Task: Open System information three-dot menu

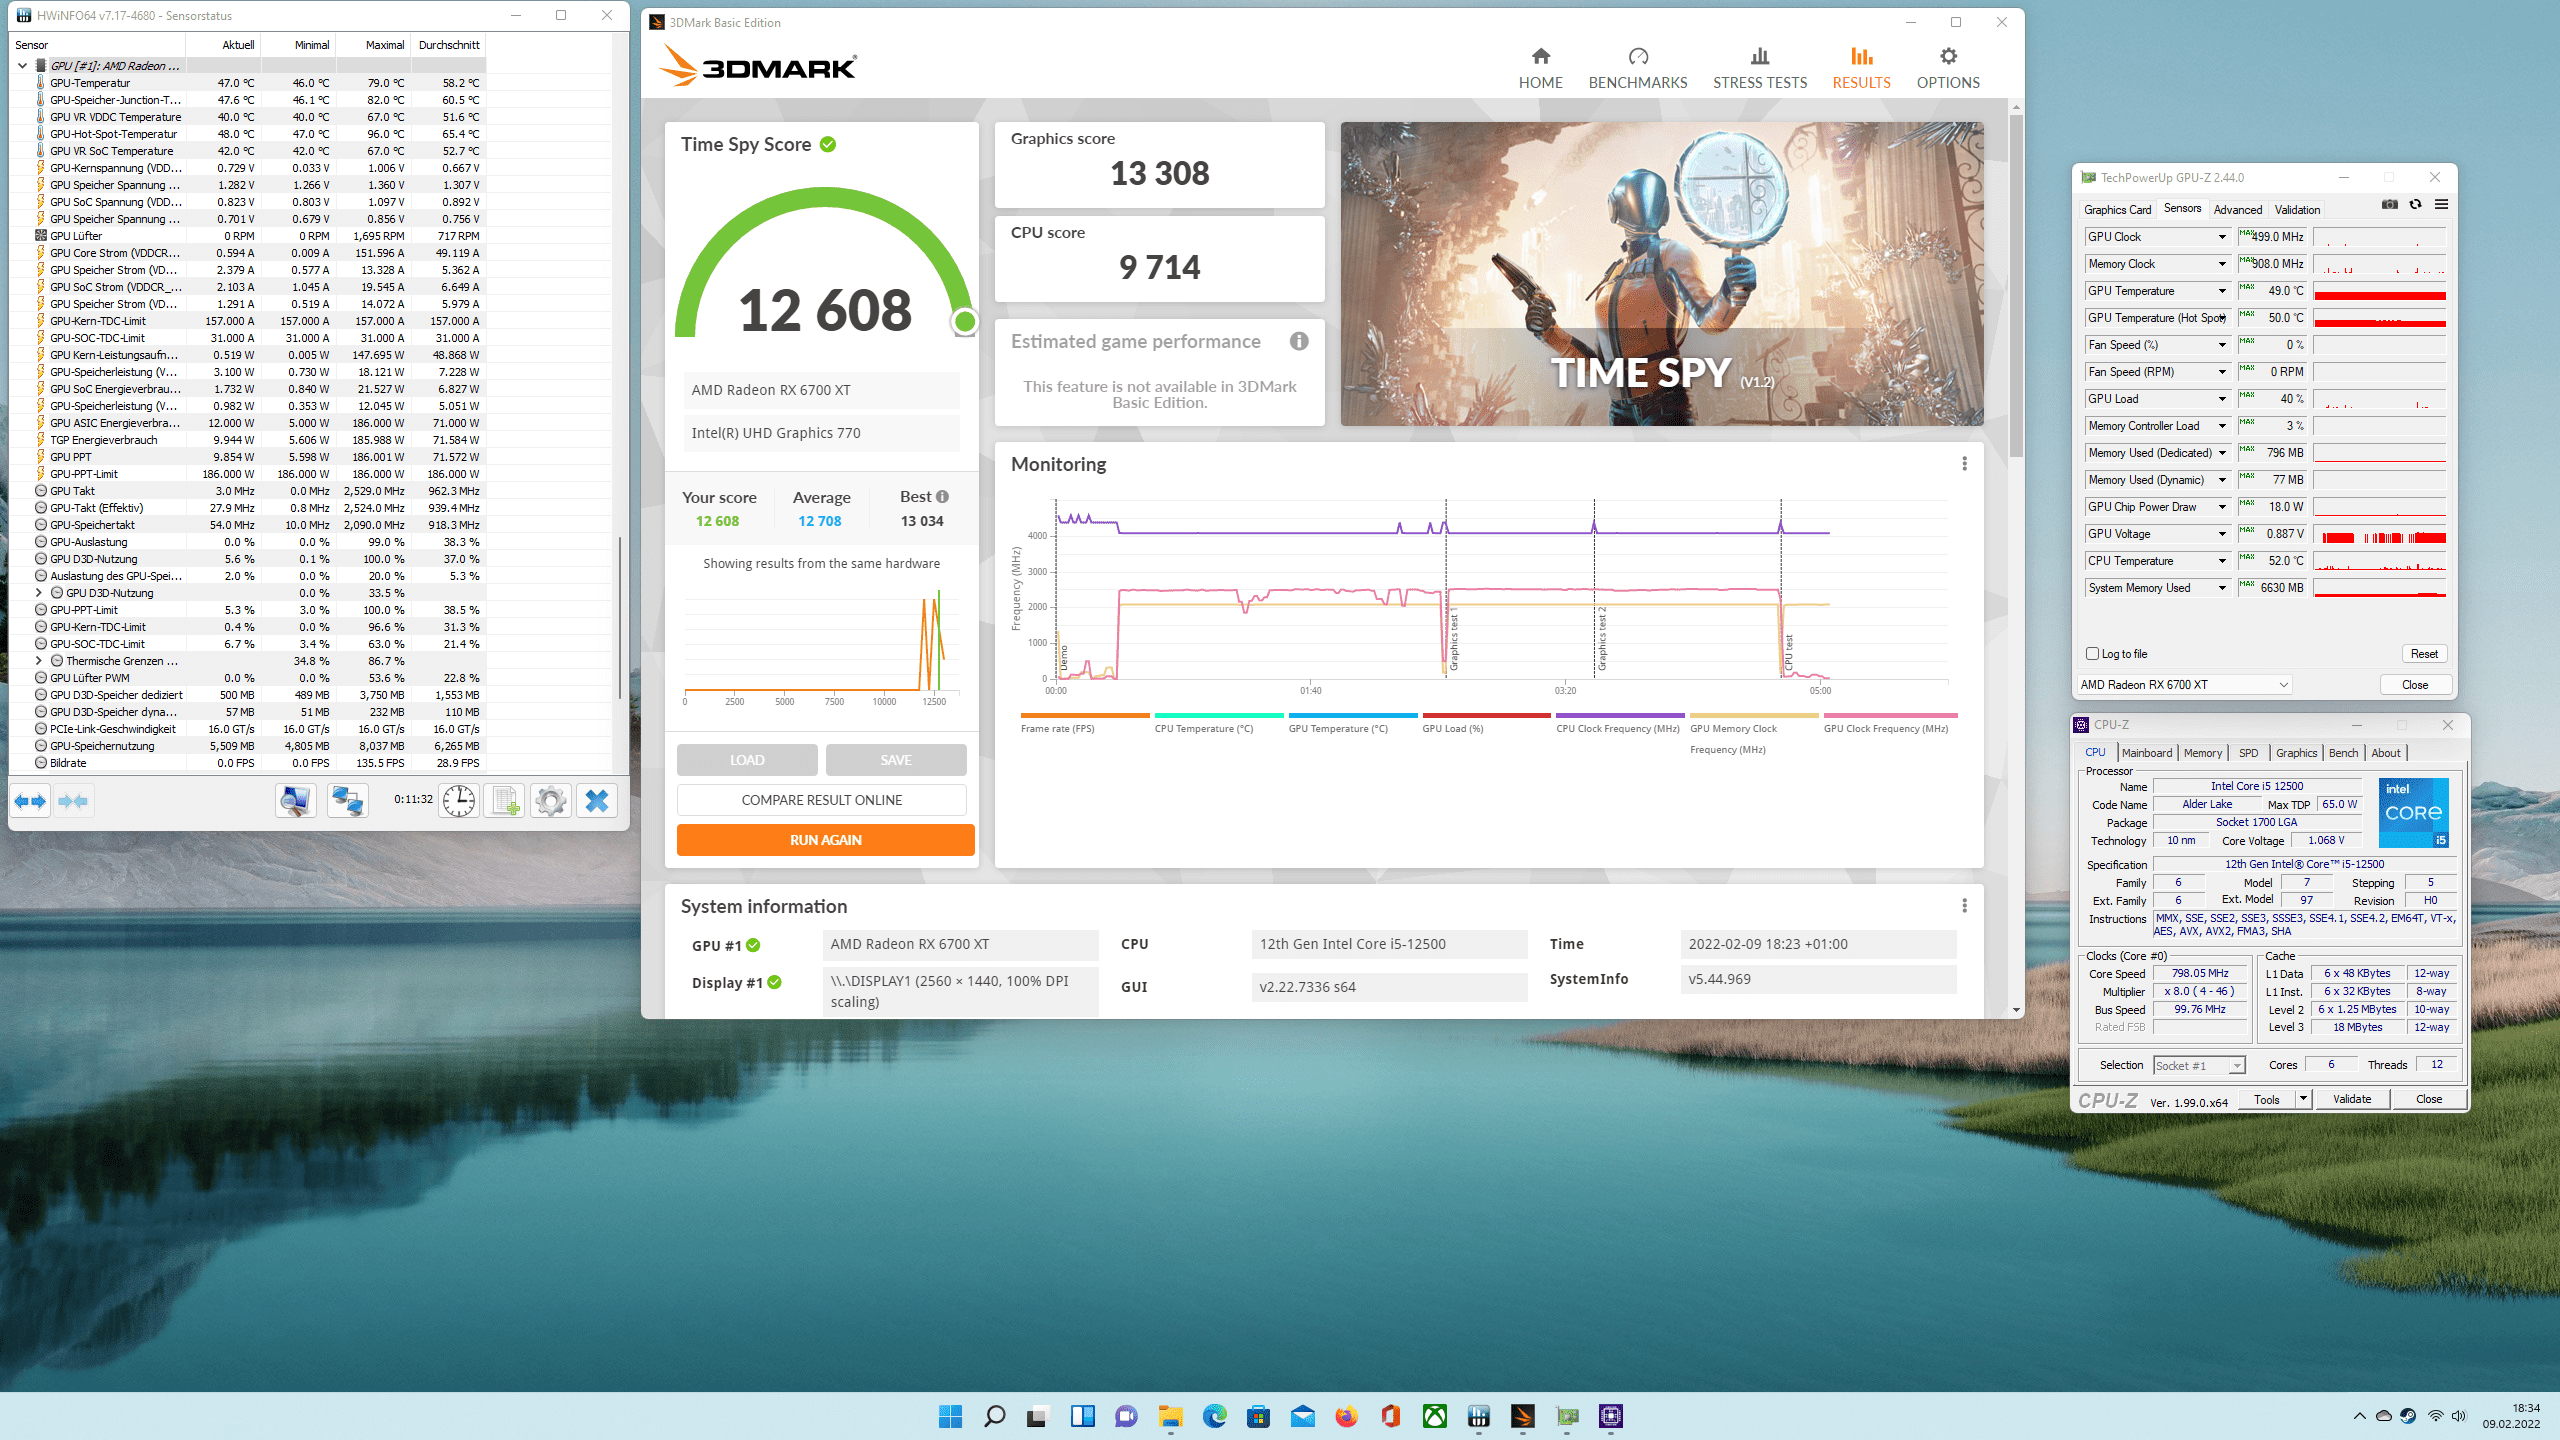Action: [1964, 906]
